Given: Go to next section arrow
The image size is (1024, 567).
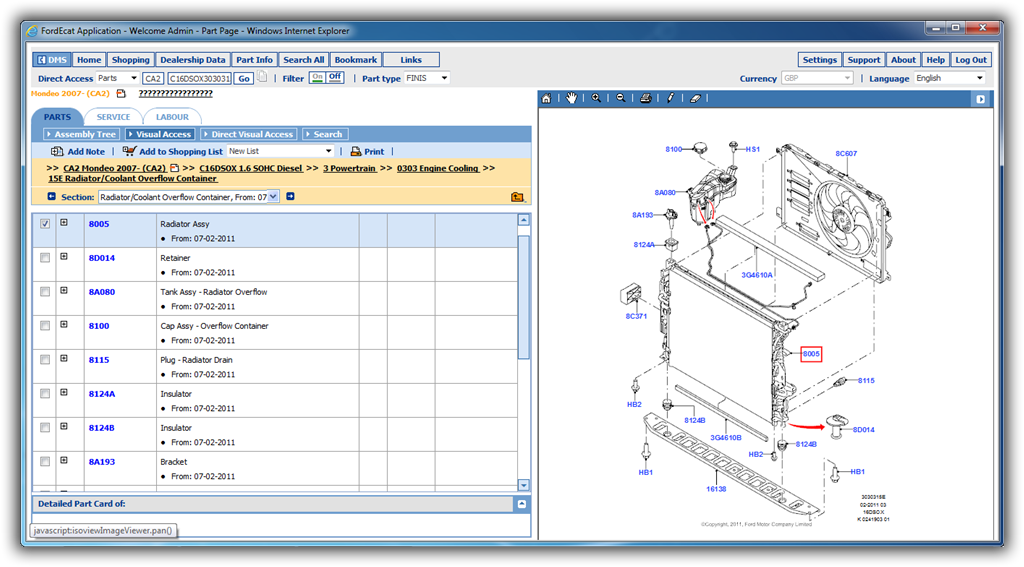Looking at the screenshot, I should (290, 196).
